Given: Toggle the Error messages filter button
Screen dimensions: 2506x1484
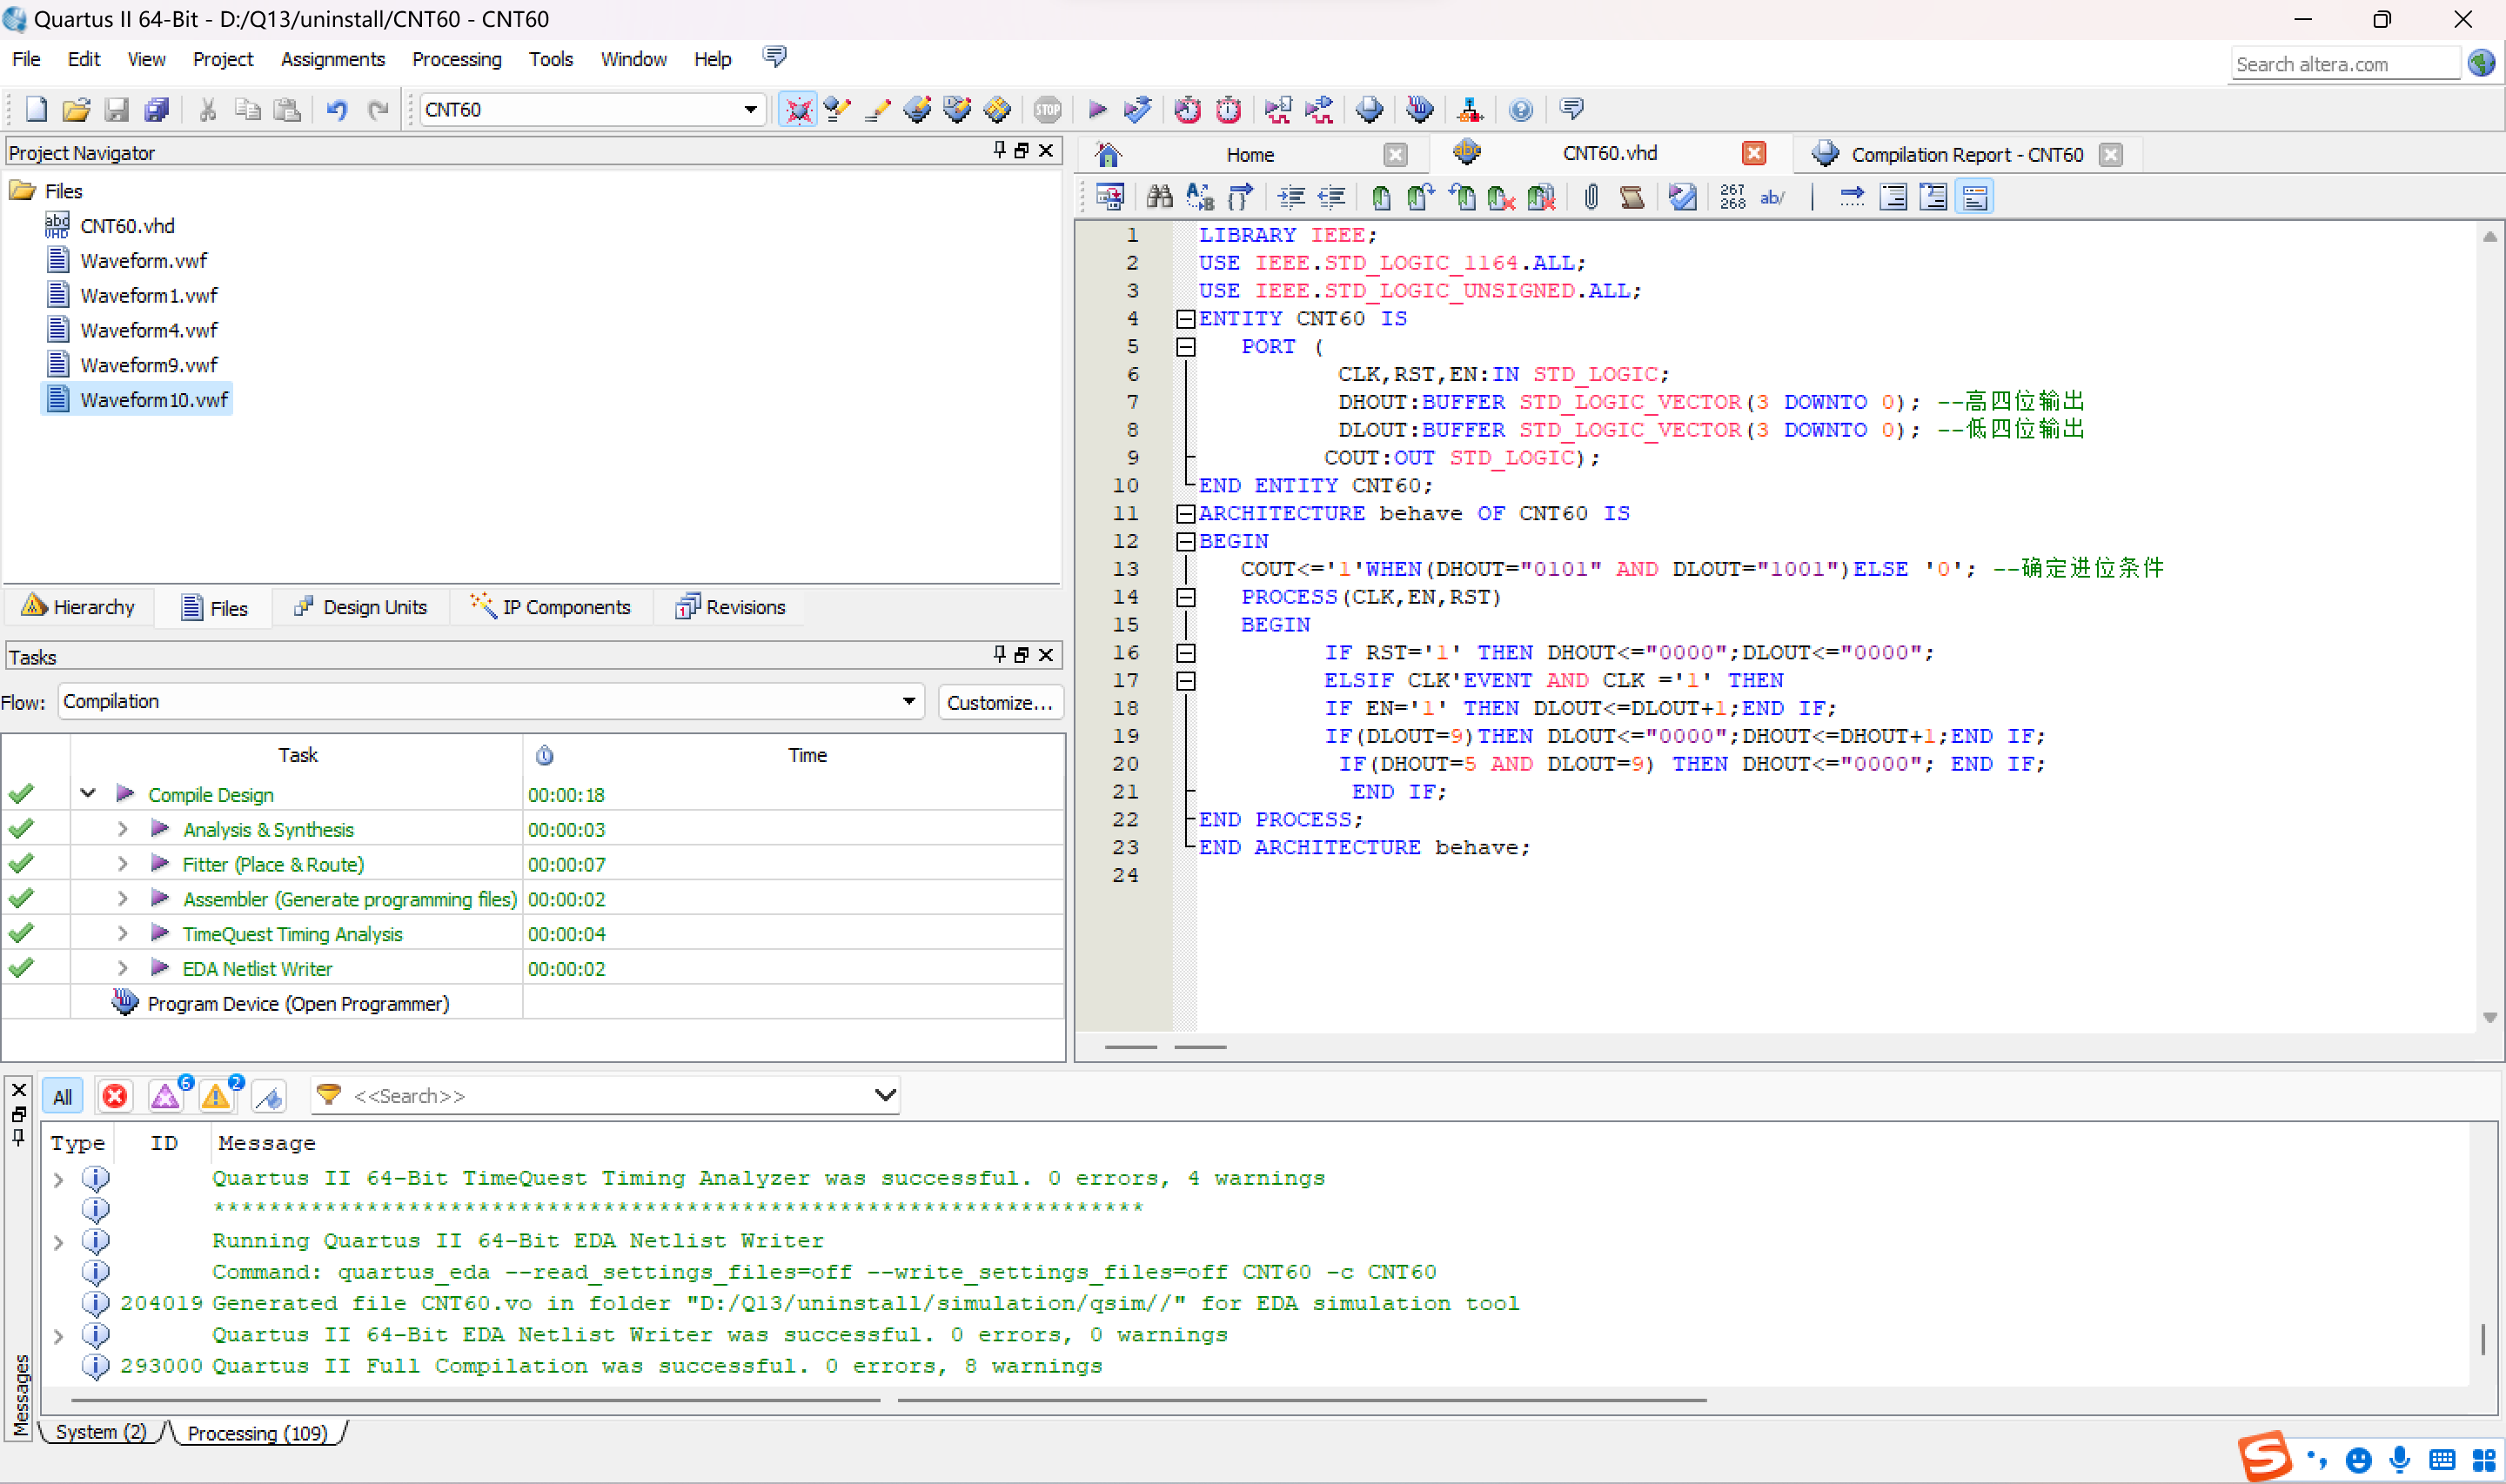Looking at the screenshot, I should pyautogui.click(x=115, y=1097).
